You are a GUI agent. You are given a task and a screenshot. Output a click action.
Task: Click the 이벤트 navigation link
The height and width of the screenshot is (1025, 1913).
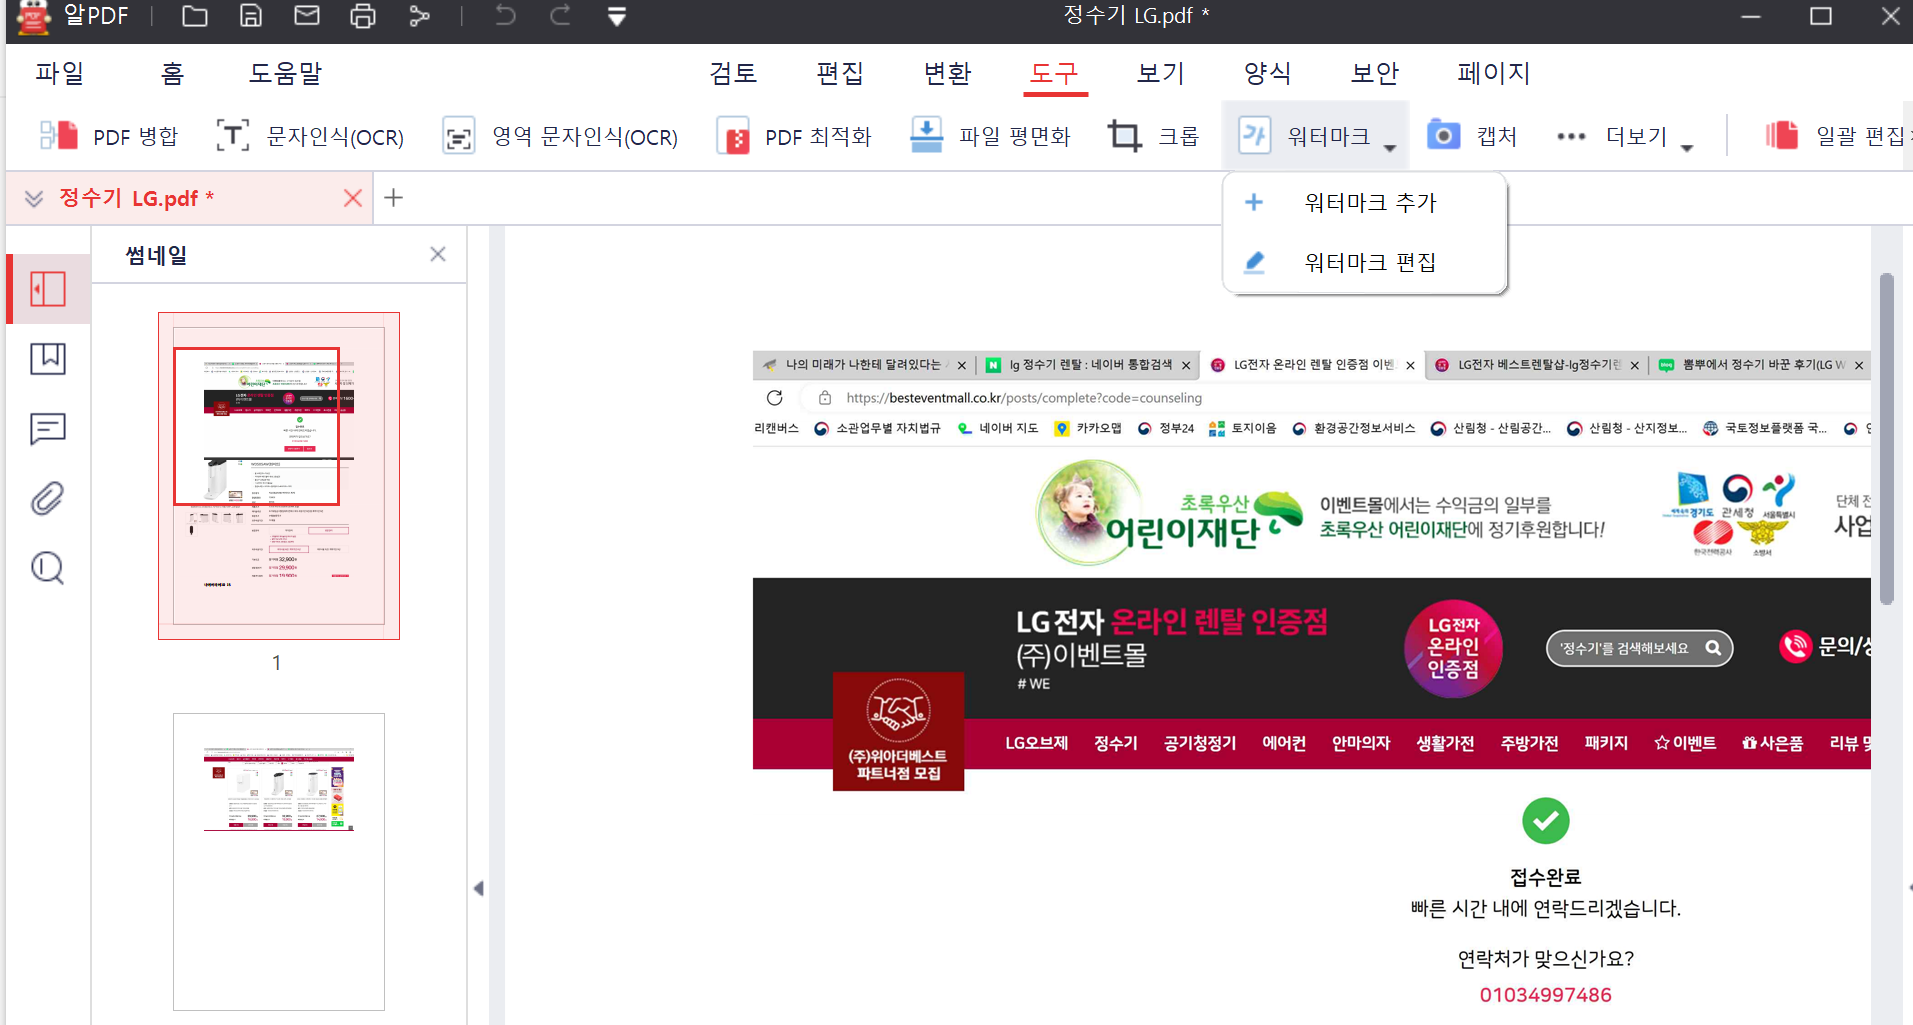point(1685,743)
